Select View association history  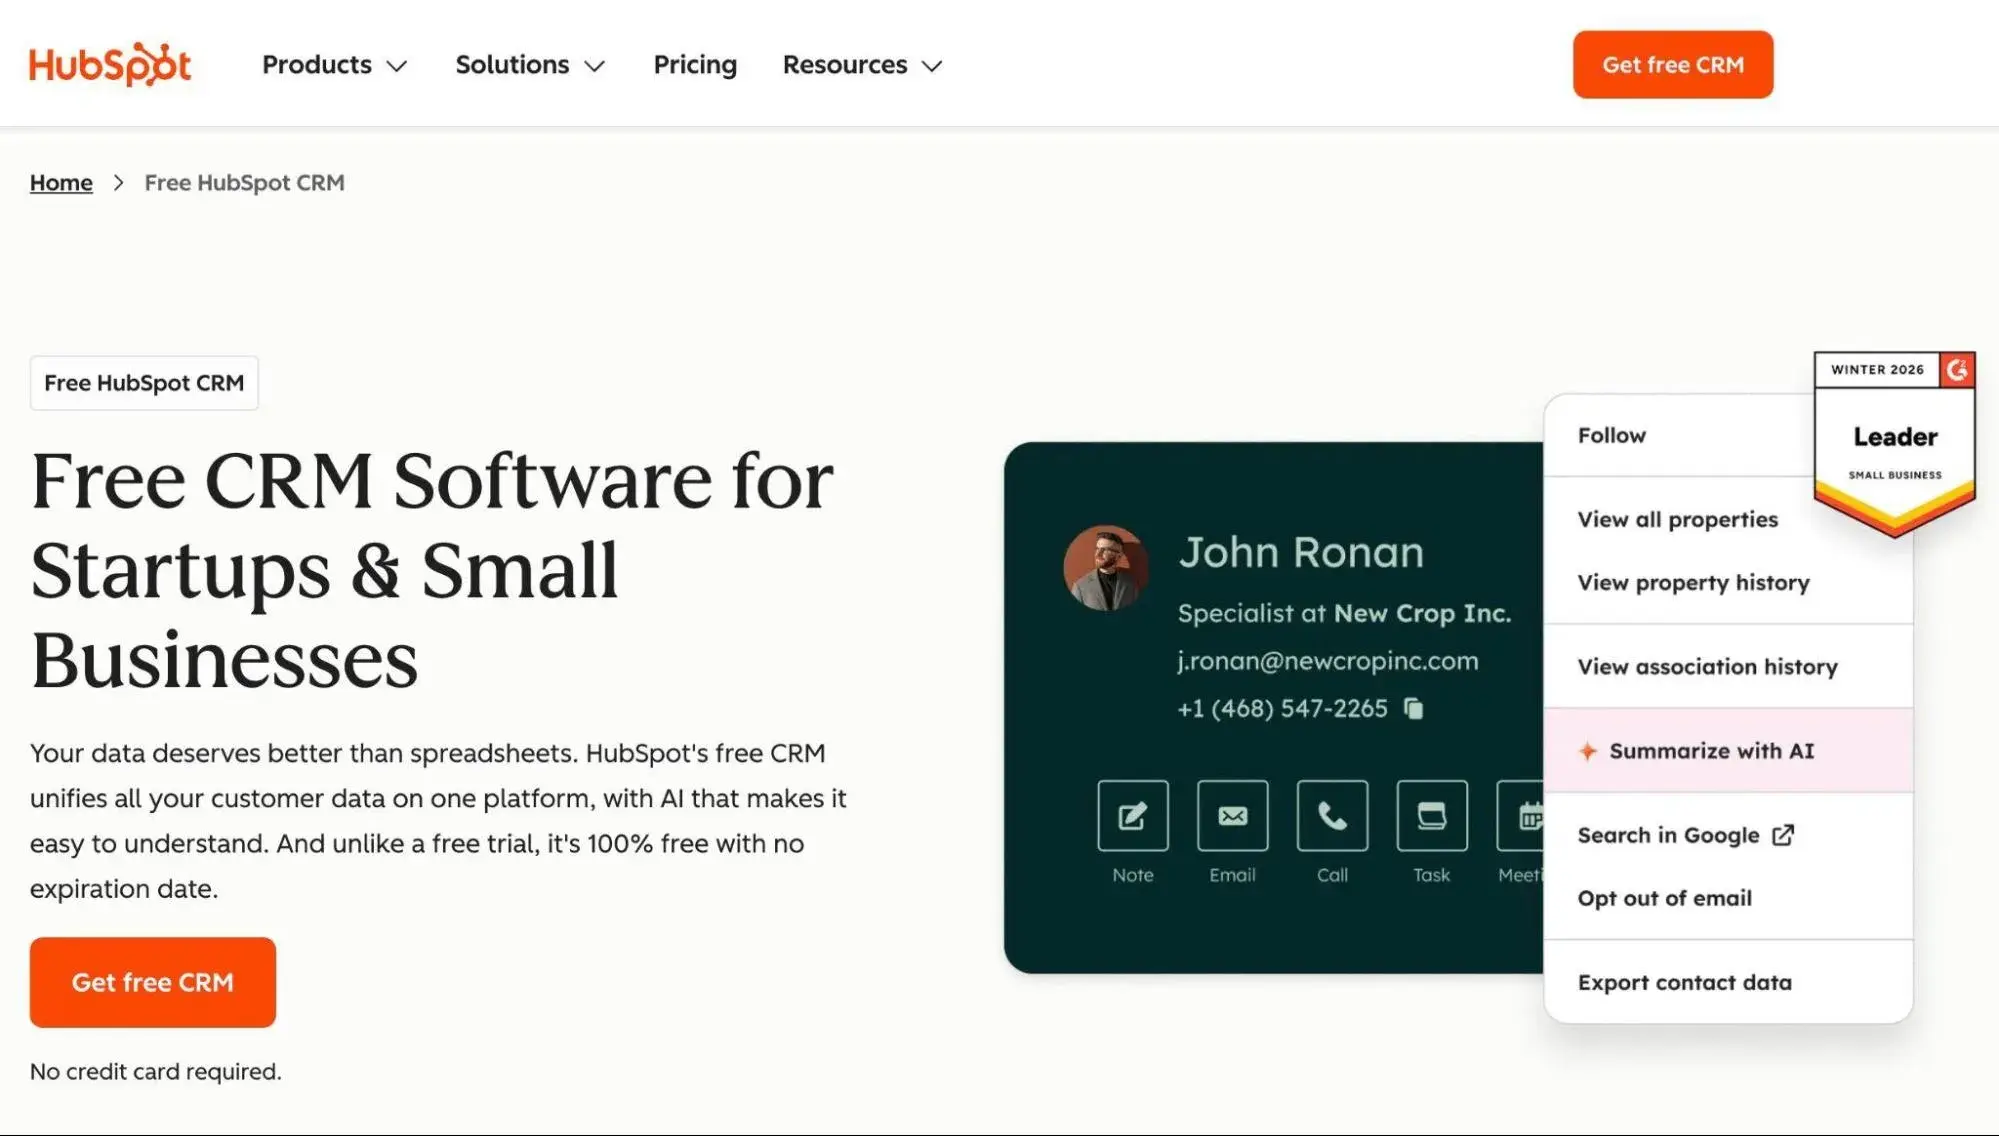(1728, 666)
